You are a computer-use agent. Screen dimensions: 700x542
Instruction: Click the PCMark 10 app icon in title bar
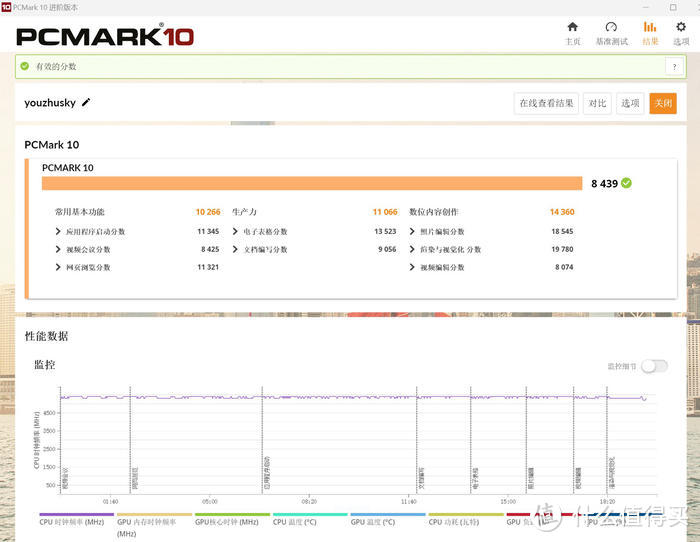[6, 7]
